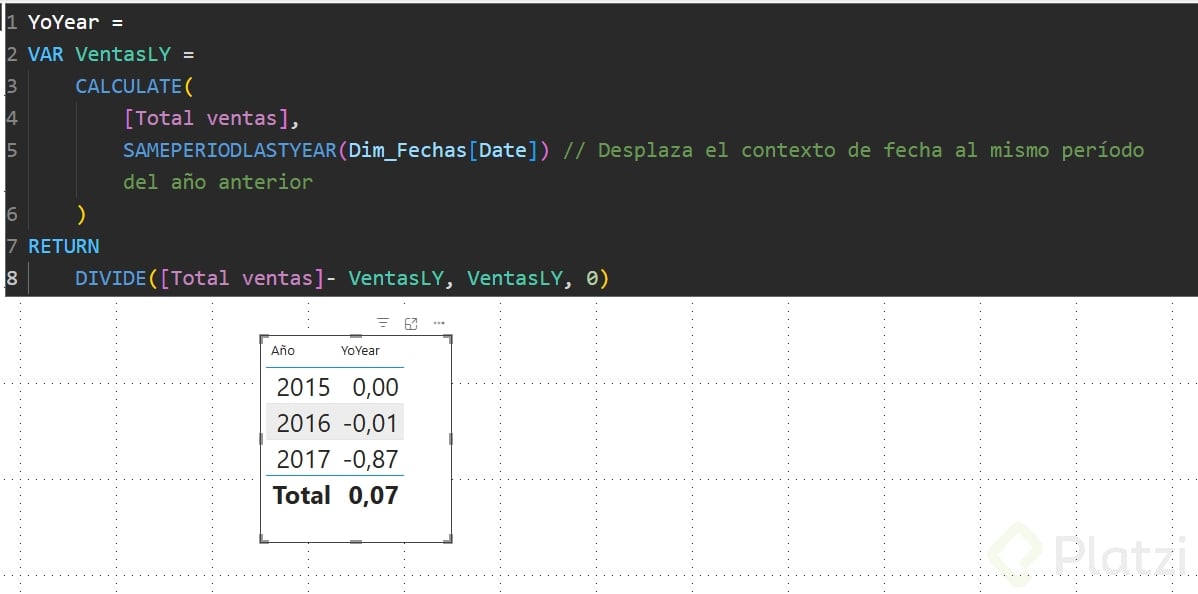
Task: Sort by the Año column header
Action: 283,351
